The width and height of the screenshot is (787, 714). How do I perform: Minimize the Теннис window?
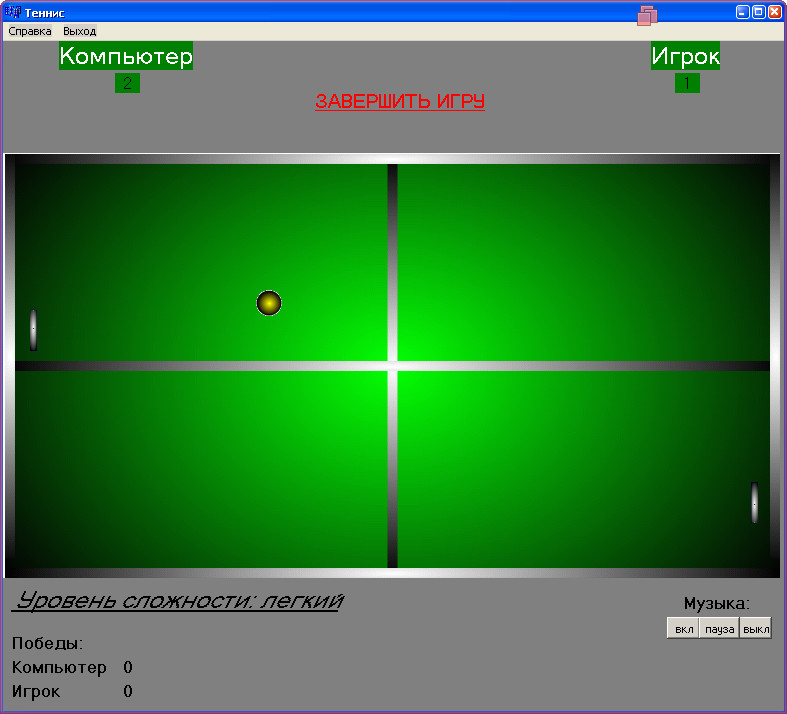(x=743, y=12)
